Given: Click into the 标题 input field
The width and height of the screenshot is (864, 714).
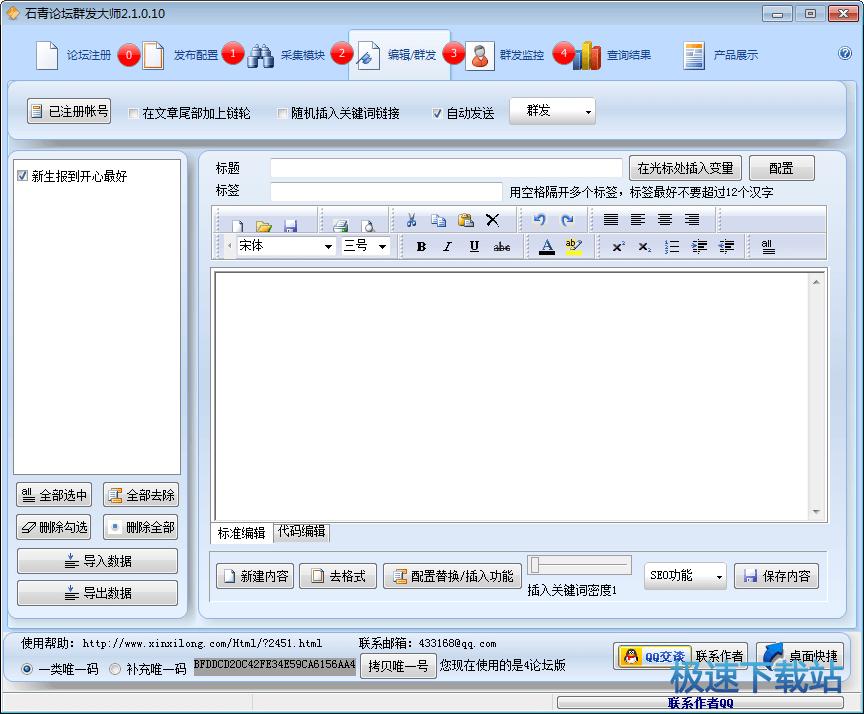Looking at the screenshot, I should (446, 168).
